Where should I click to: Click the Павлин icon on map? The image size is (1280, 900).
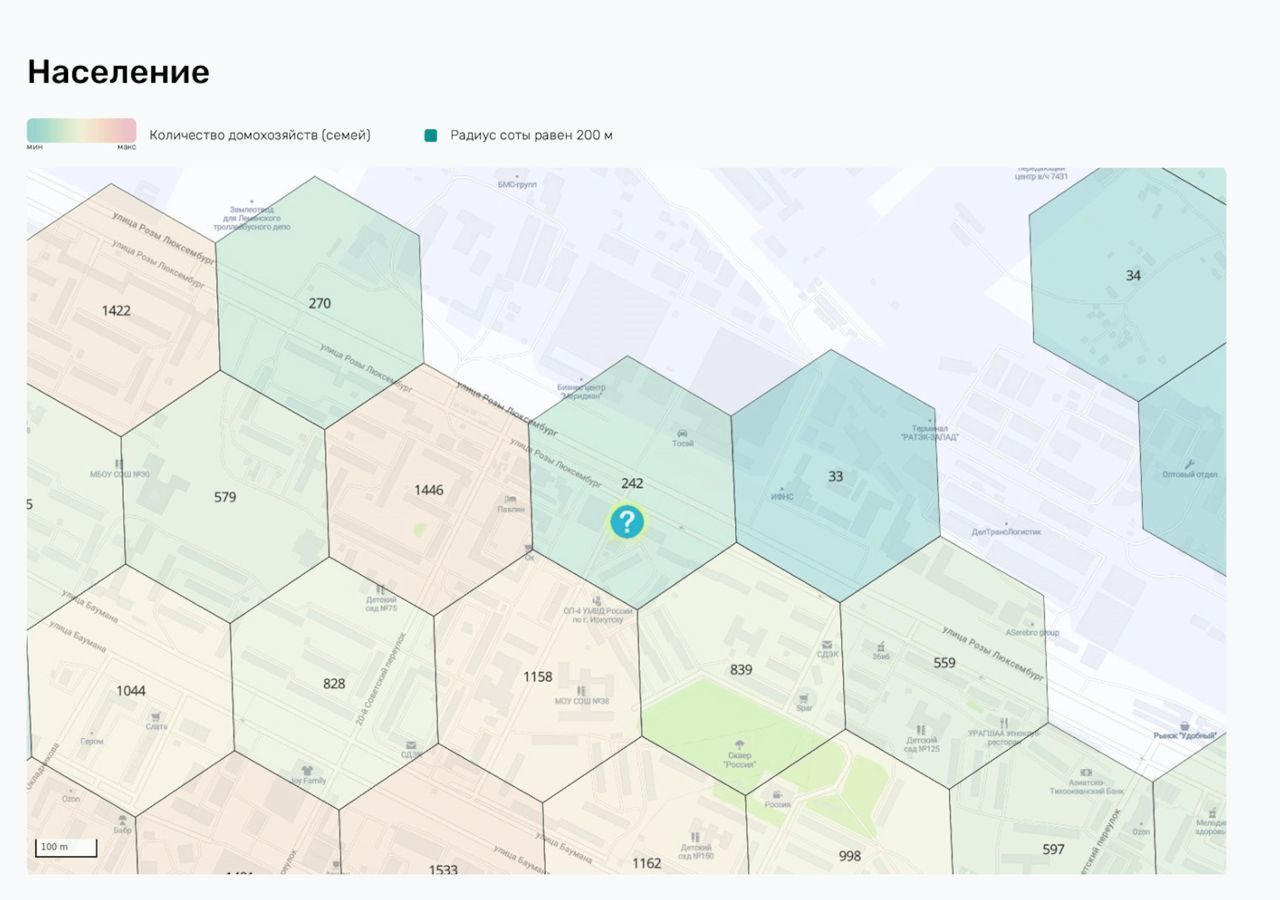click(x=511, y=499)
